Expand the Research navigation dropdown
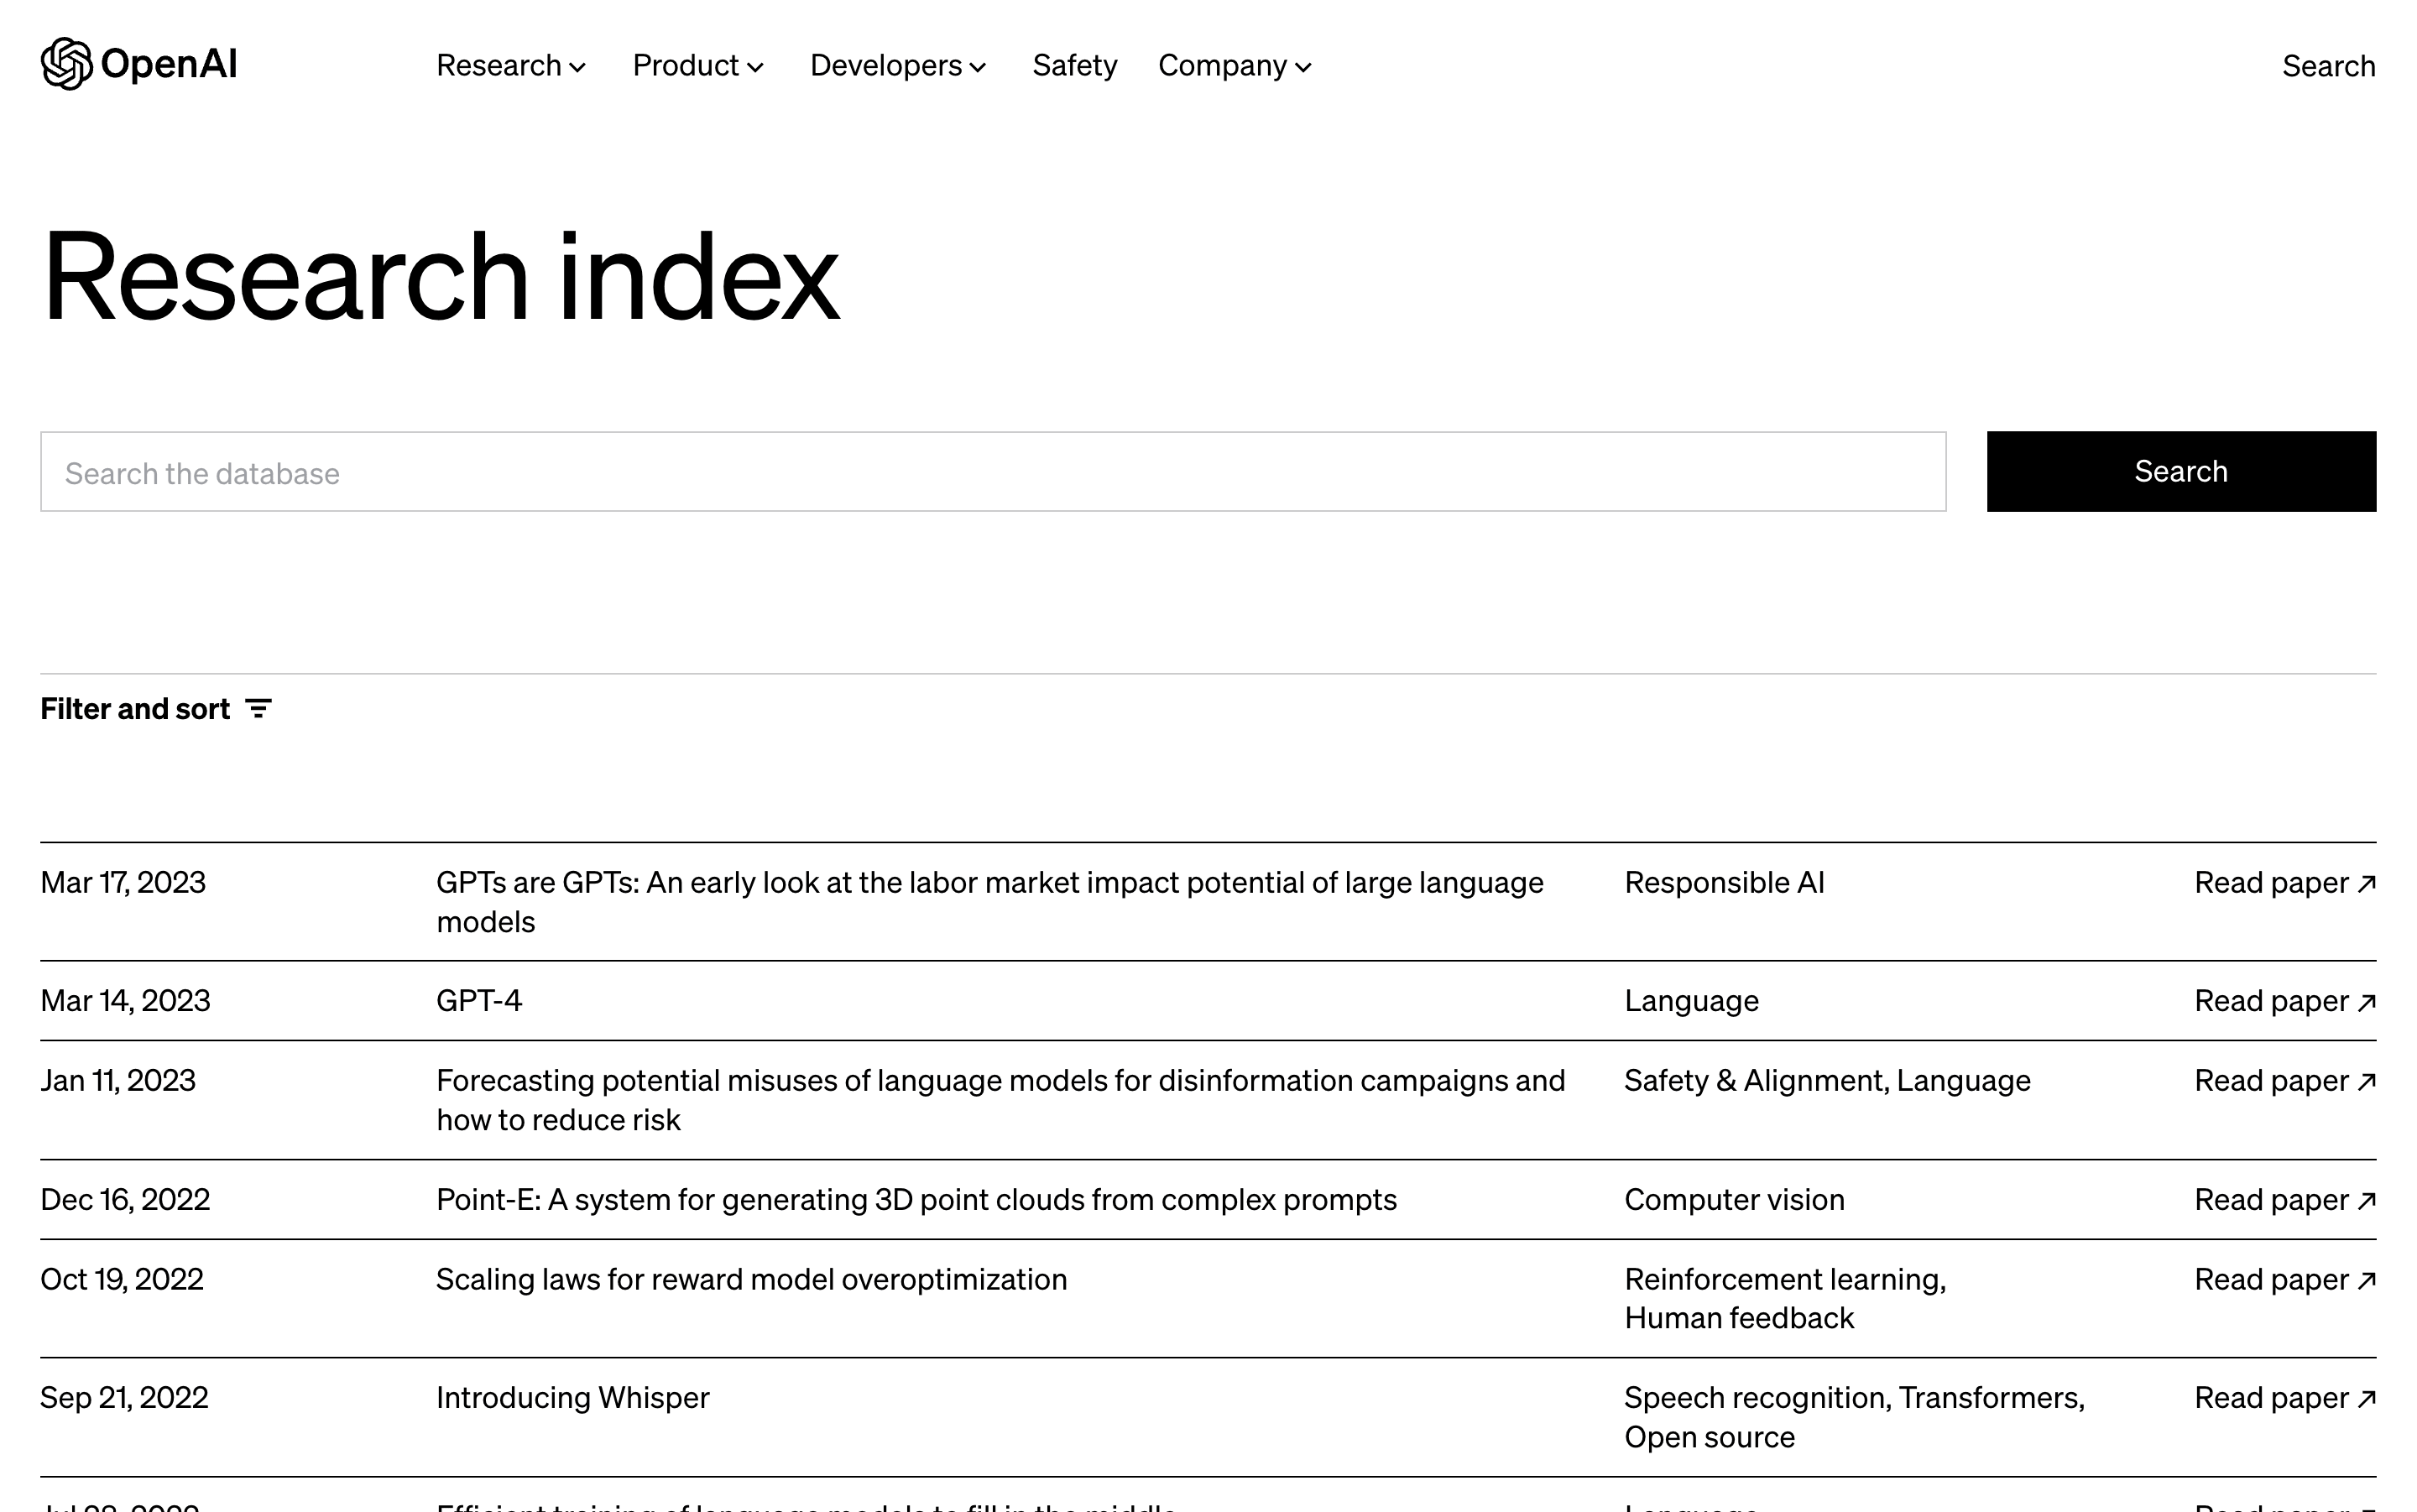The image size is (2417, 1512). point(511,65)
